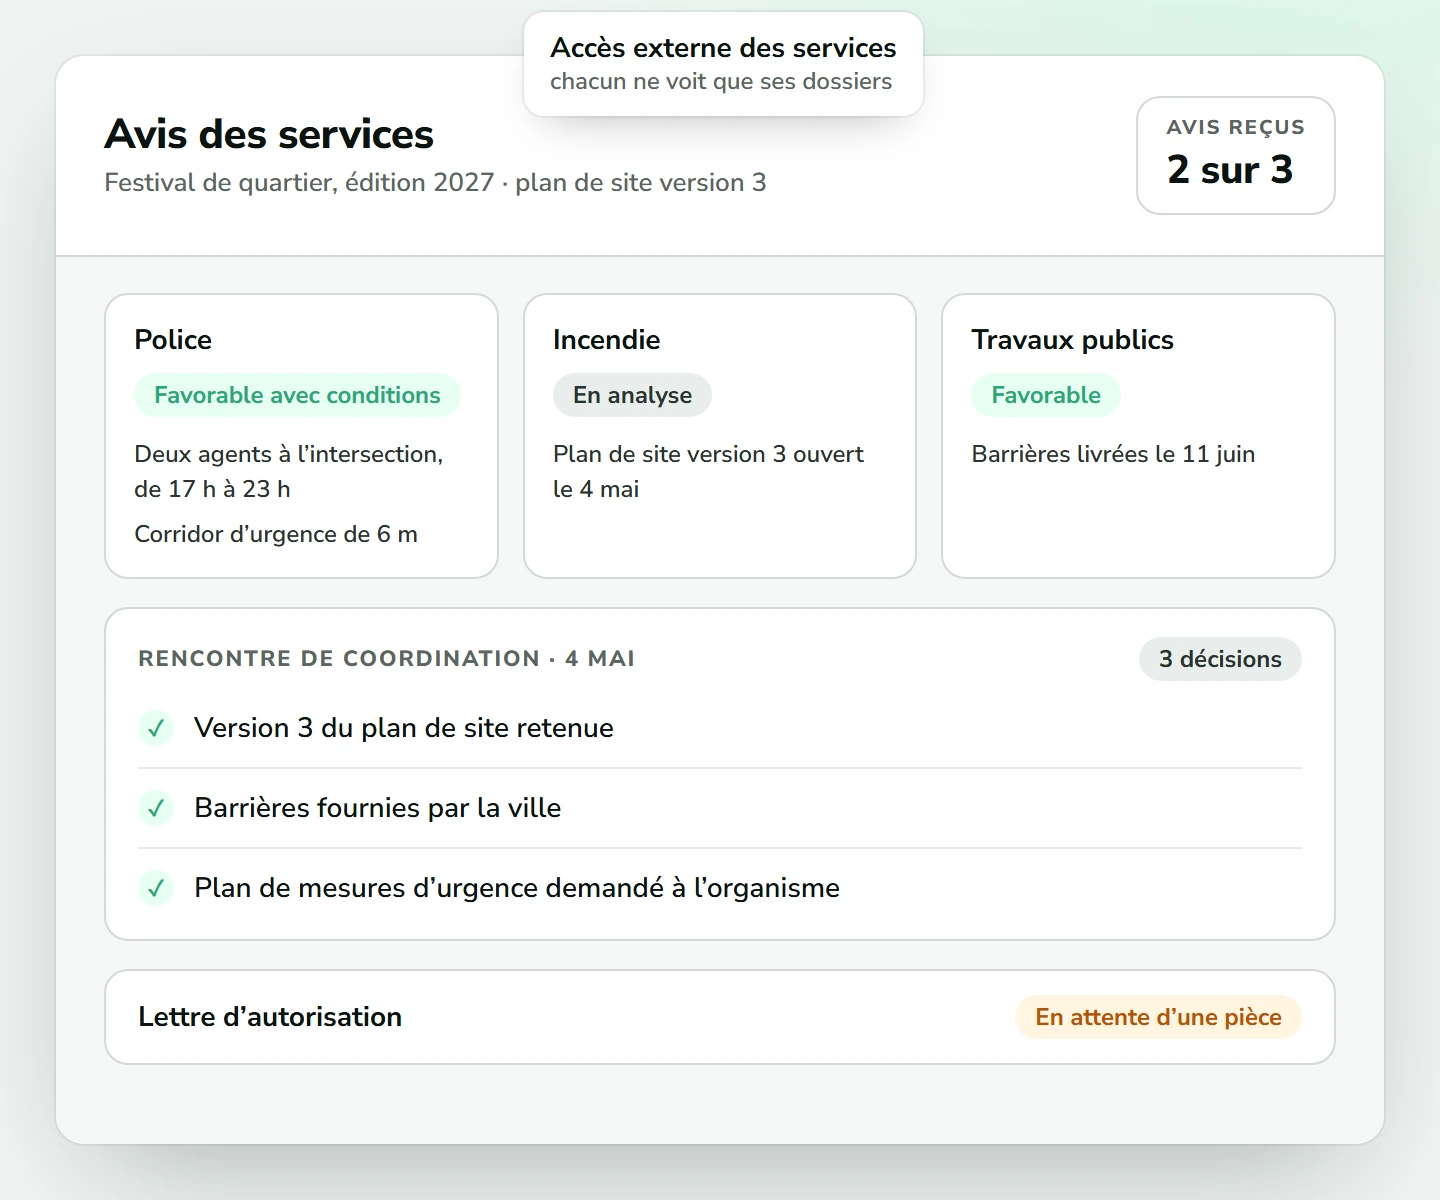Open the Police service card title
The image size is (1440, 1200).
coord(173,340)
